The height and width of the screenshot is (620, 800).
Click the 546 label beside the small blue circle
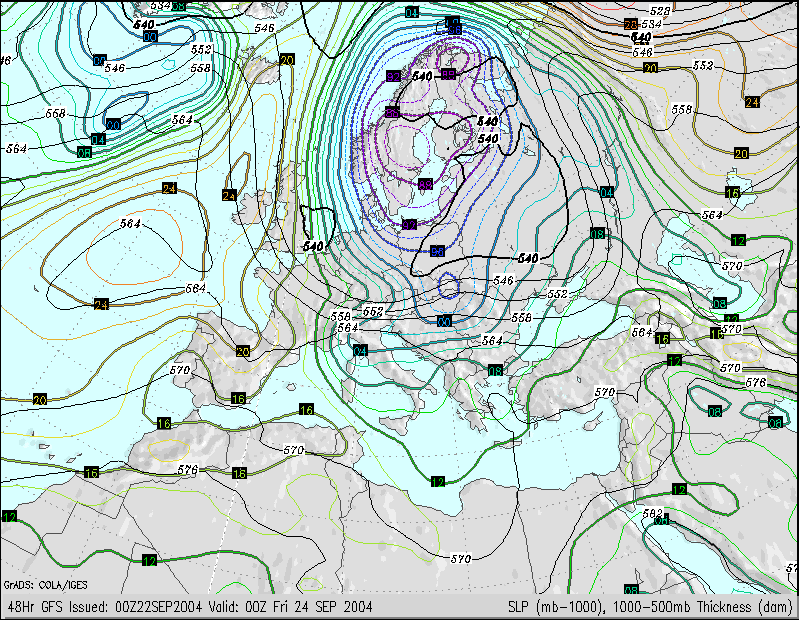[x=503, y=281]
